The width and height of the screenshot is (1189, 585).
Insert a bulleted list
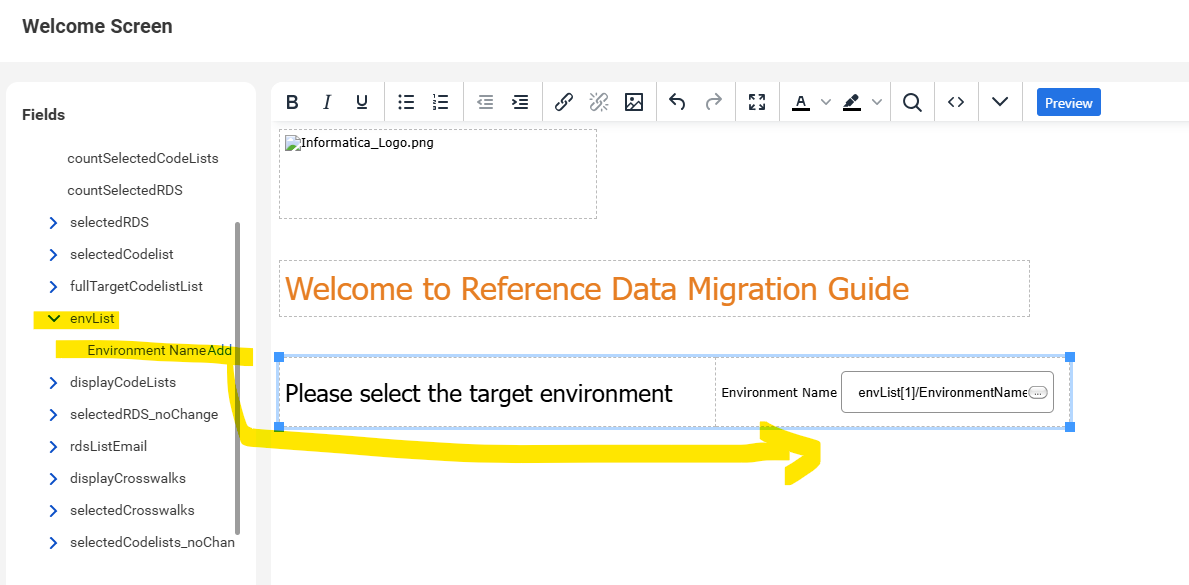click(406, 102)
